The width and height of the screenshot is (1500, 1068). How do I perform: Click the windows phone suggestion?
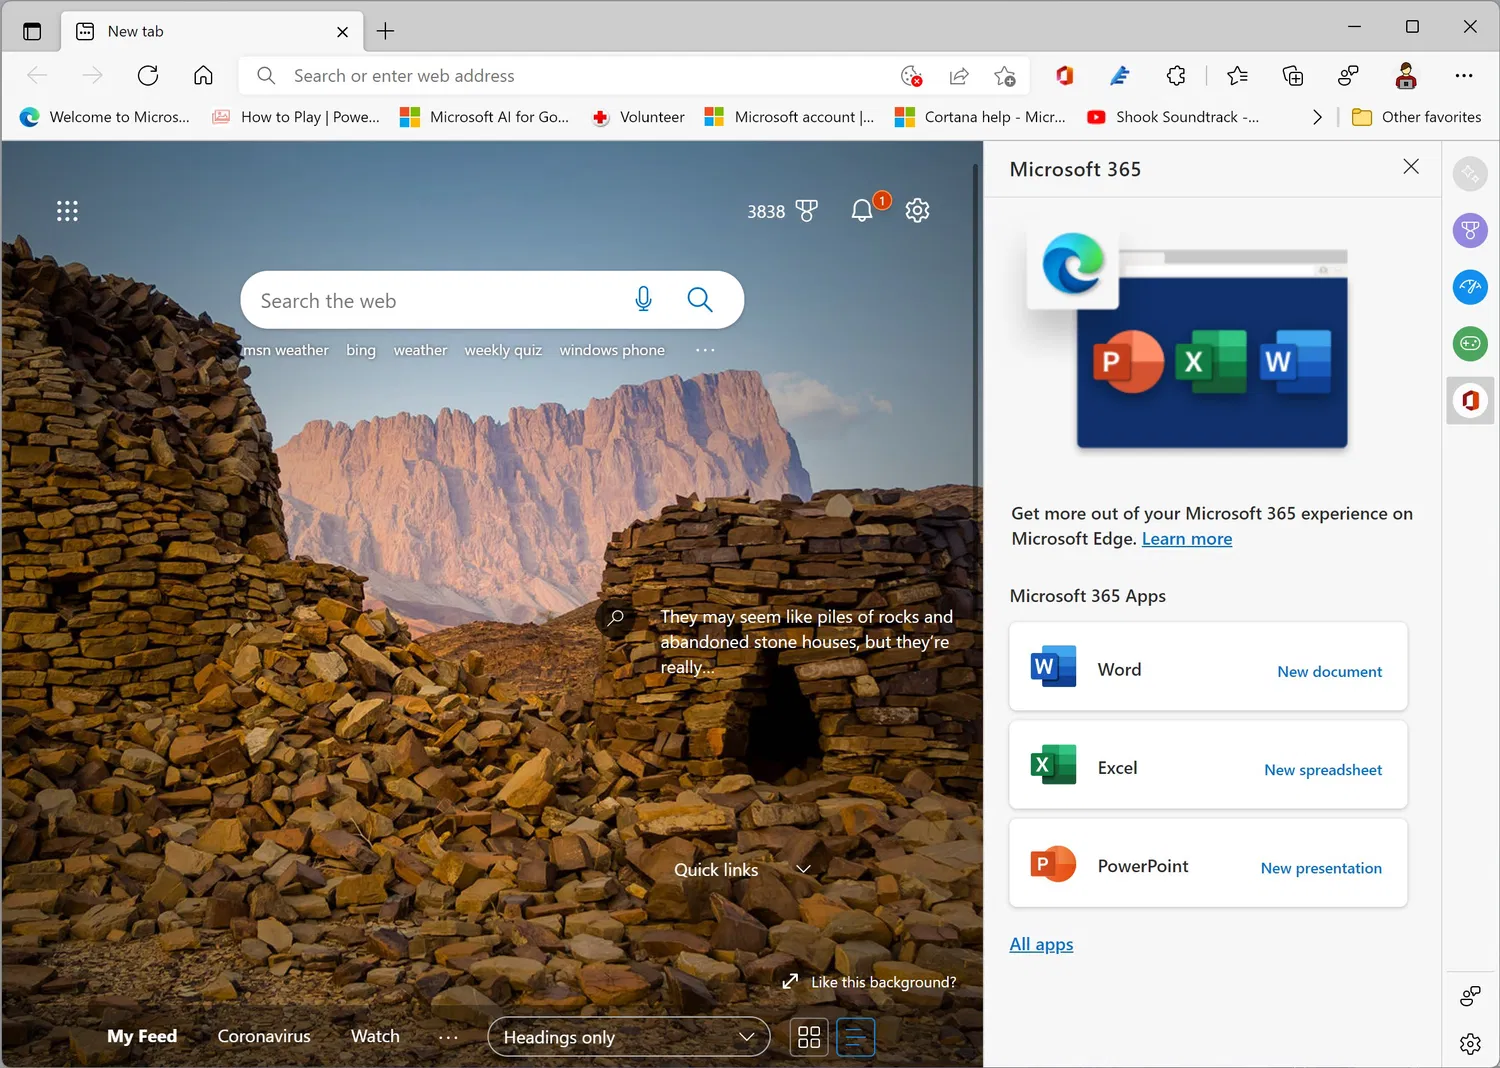(612, 350)
